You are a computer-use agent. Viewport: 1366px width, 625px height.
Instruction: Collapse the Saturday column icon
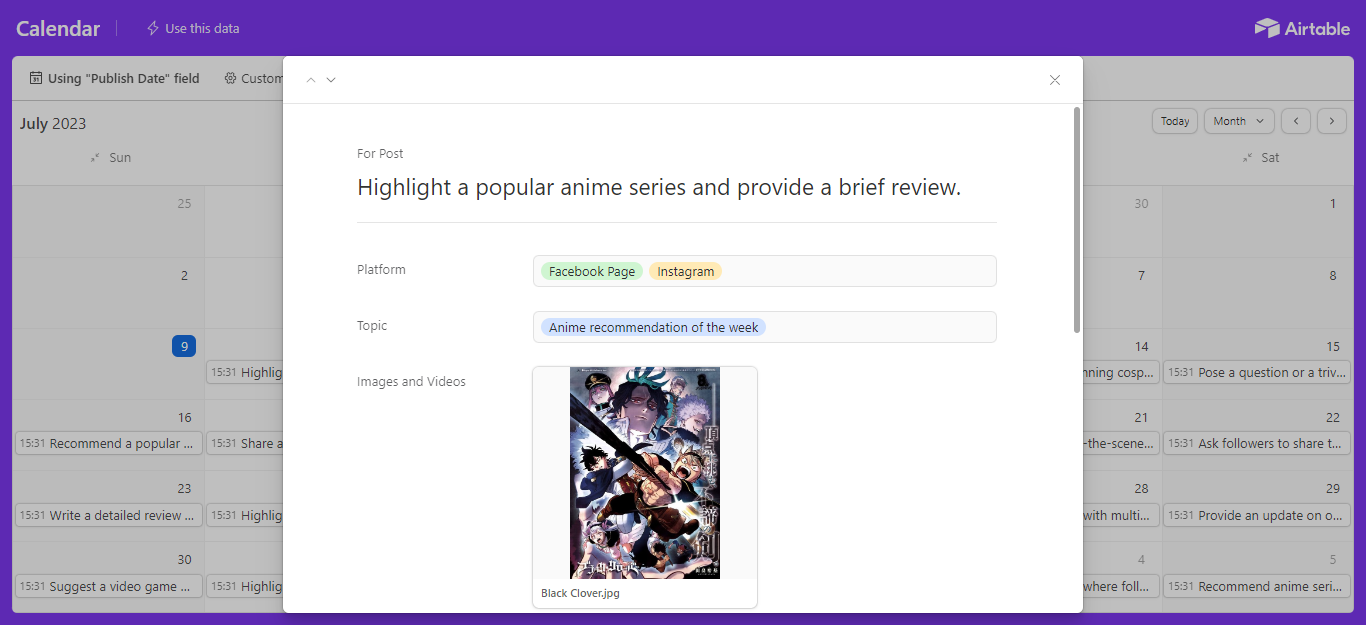click(x=1246, y=158)
